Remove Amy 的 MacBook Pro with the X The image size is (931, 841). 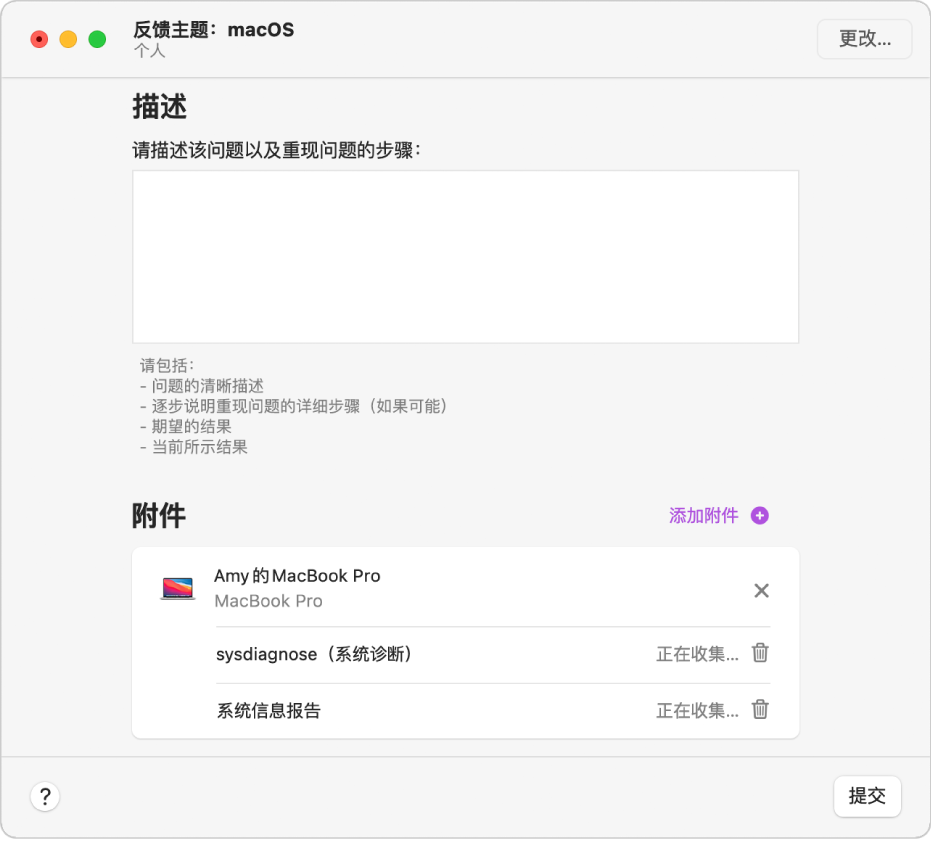click(x=761, y=590)
